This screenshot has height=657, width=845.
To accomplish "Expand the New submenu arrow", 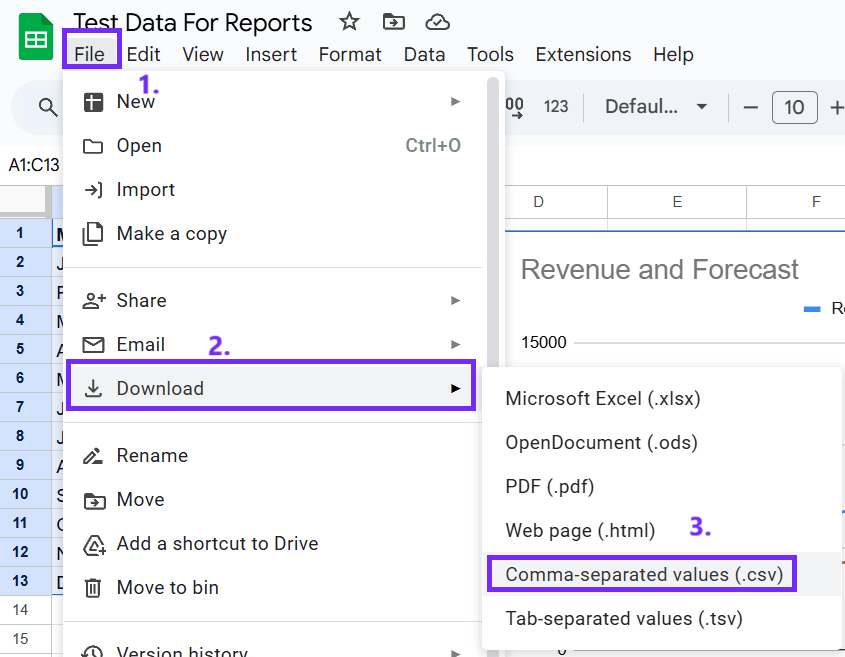I will [x=456, y=101].
